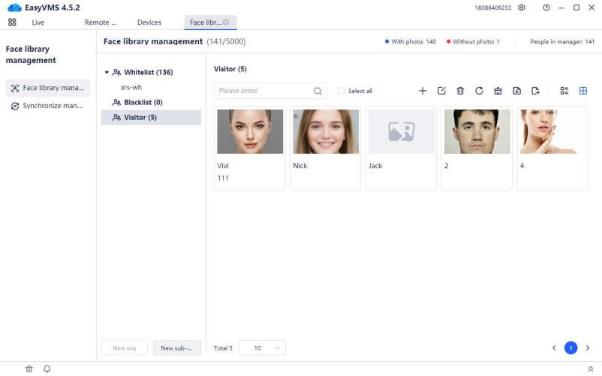Click the add person plus icon

tap(422, 91)
